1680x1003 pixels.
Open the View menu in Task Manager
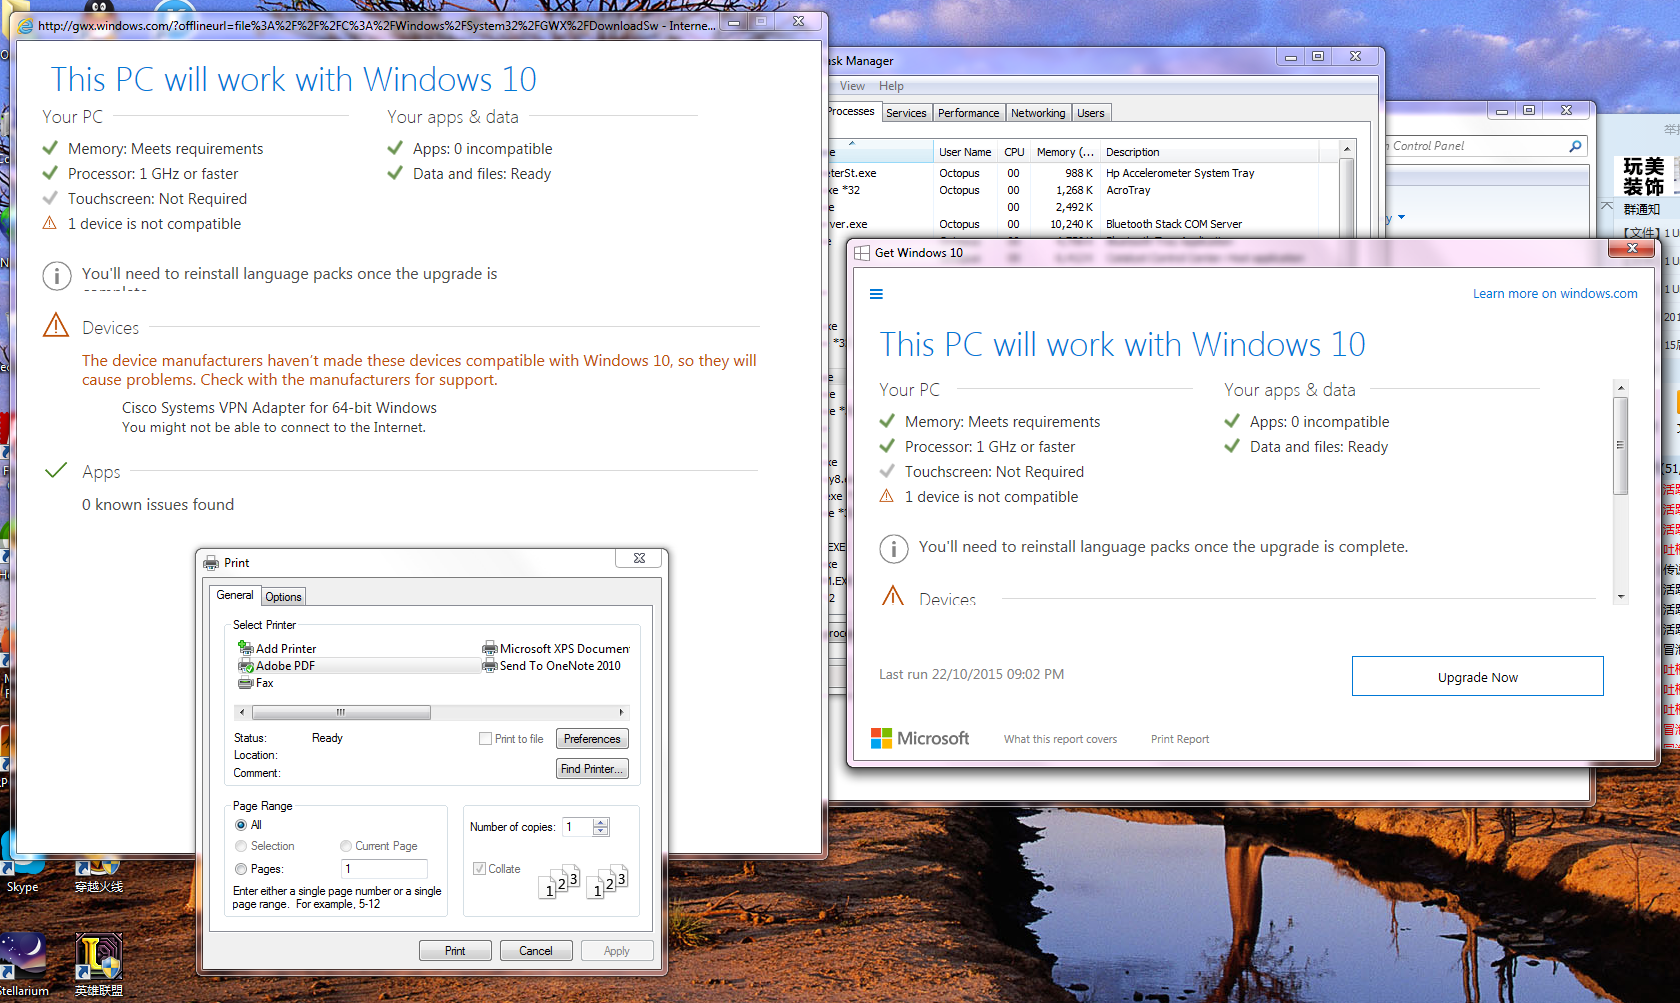852,86
